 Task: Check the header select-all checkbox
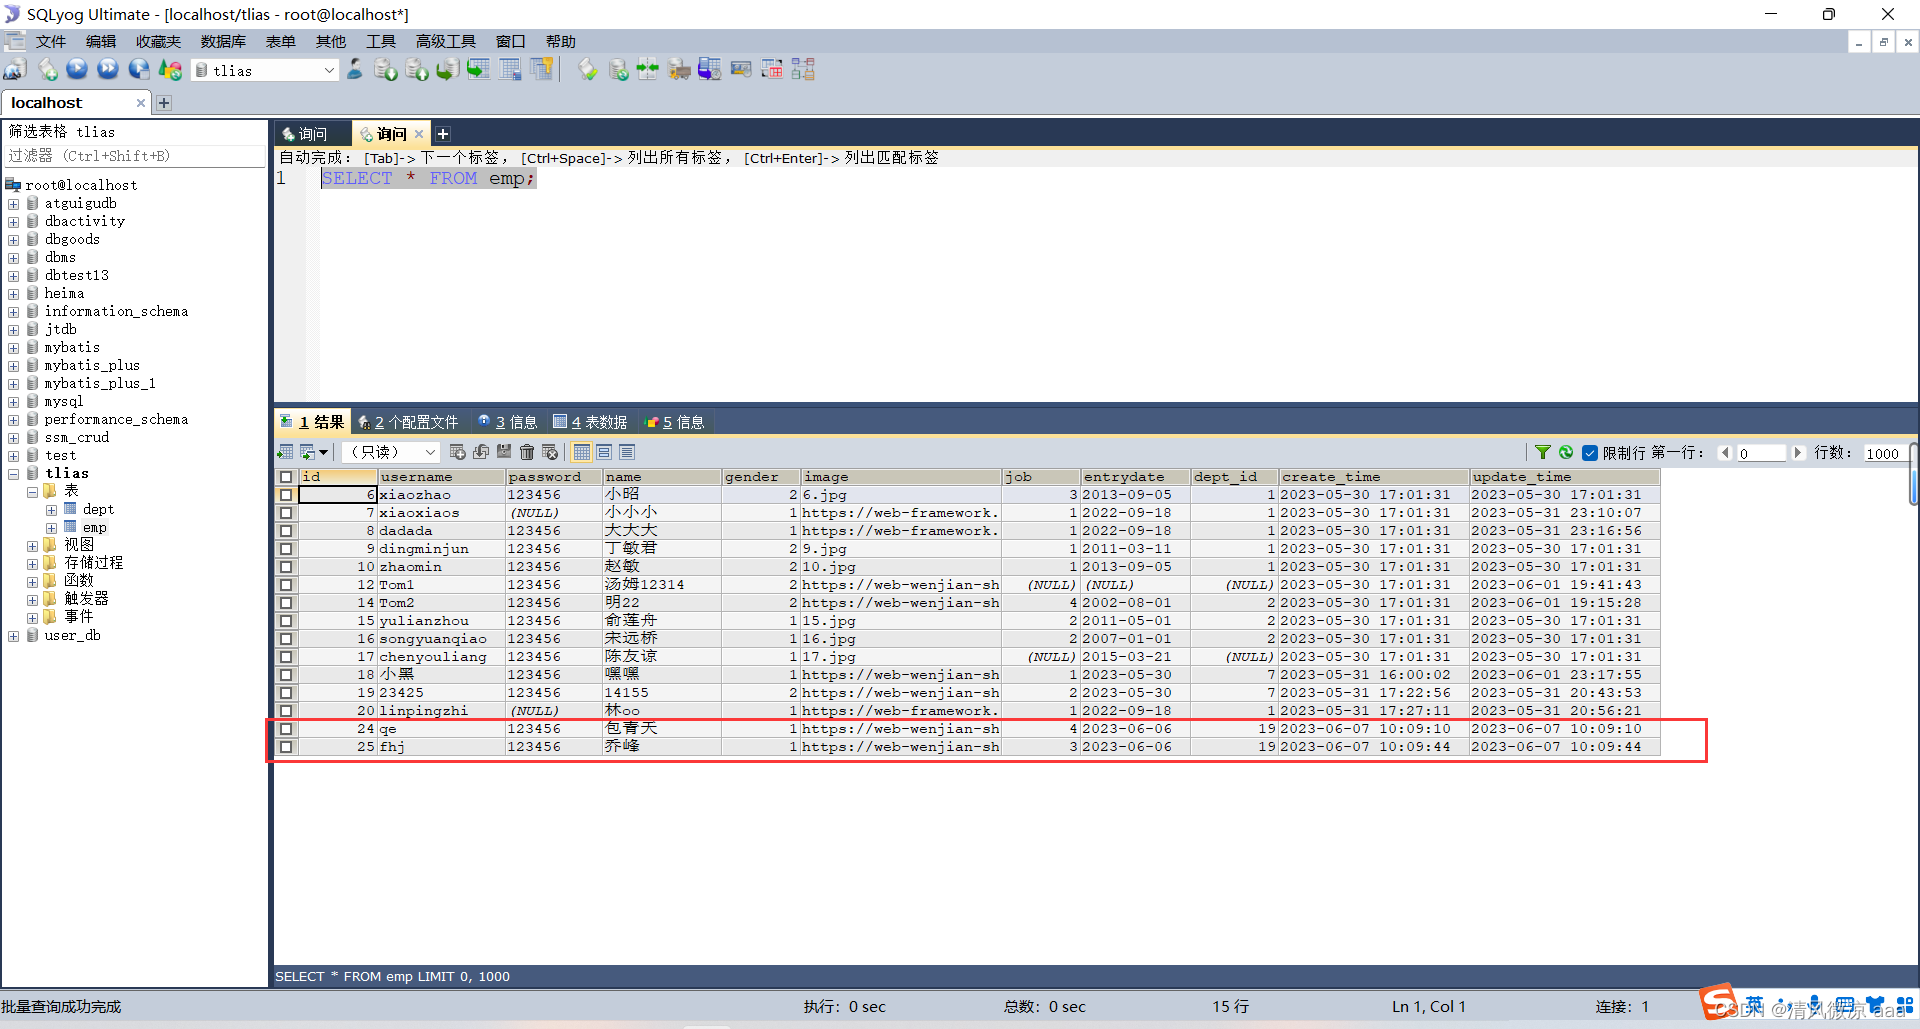(286, 477)
